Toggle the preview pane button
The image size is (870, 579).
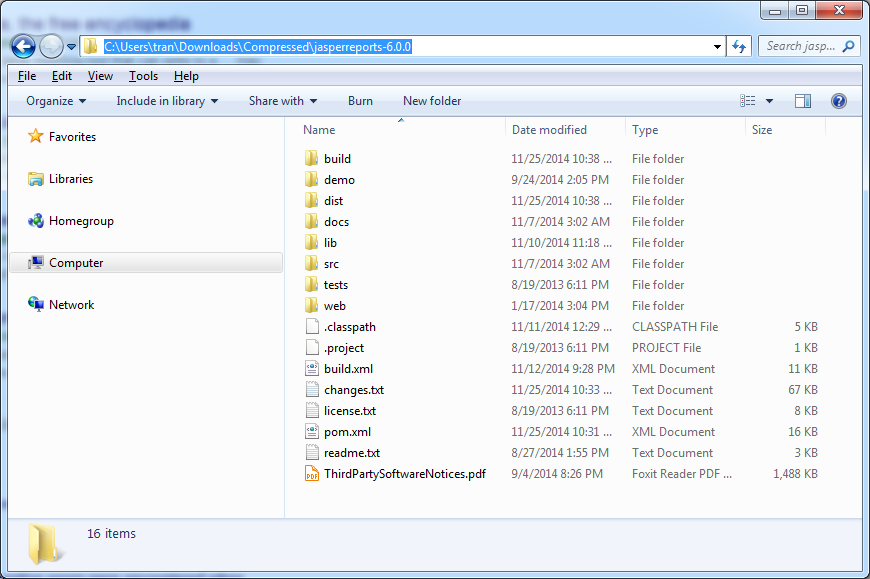803,101
